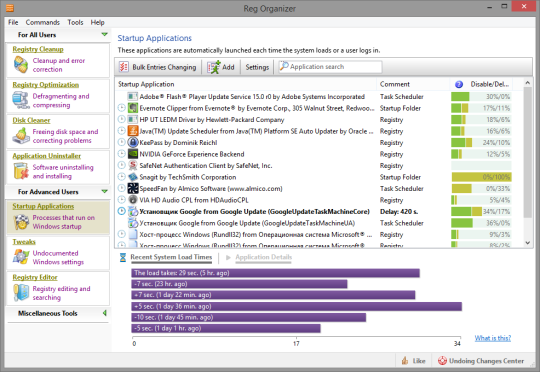Click the Like thumbs-up icon
Image resolution: width=540 pixels, height=372 pixels.
405,361
